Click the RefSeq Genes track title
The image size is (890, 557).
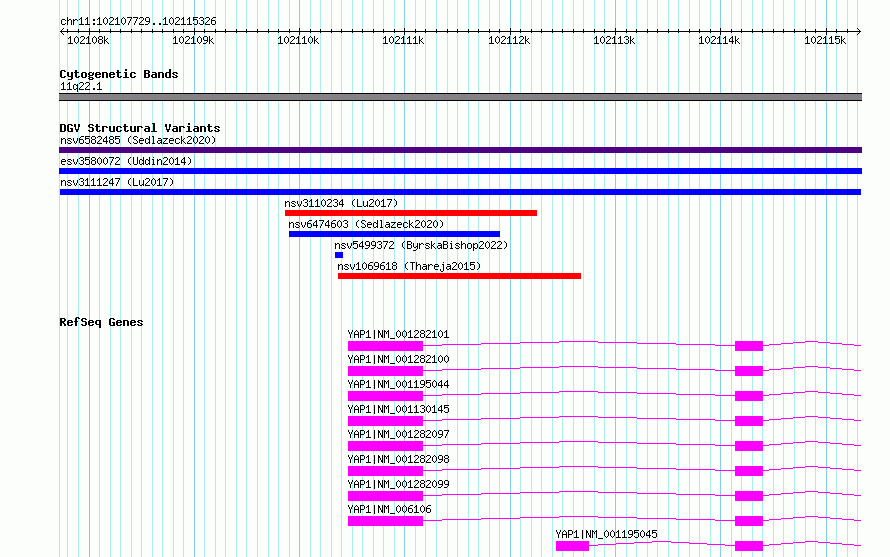tap(101, 322)
